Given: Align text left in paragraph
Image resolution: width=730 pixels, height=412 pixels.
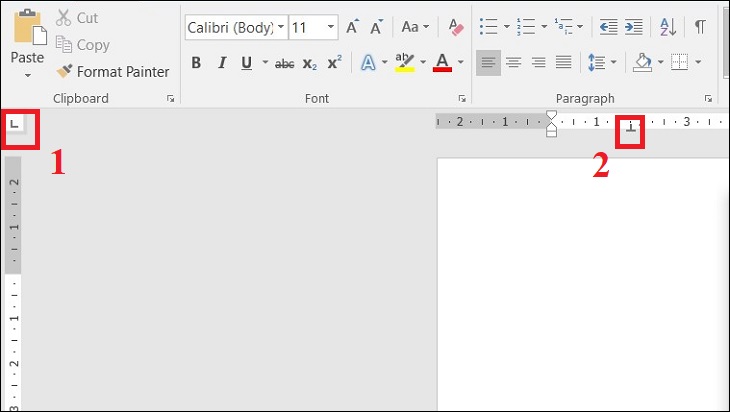Looking at the screenshot, I should tap(488, 63).
